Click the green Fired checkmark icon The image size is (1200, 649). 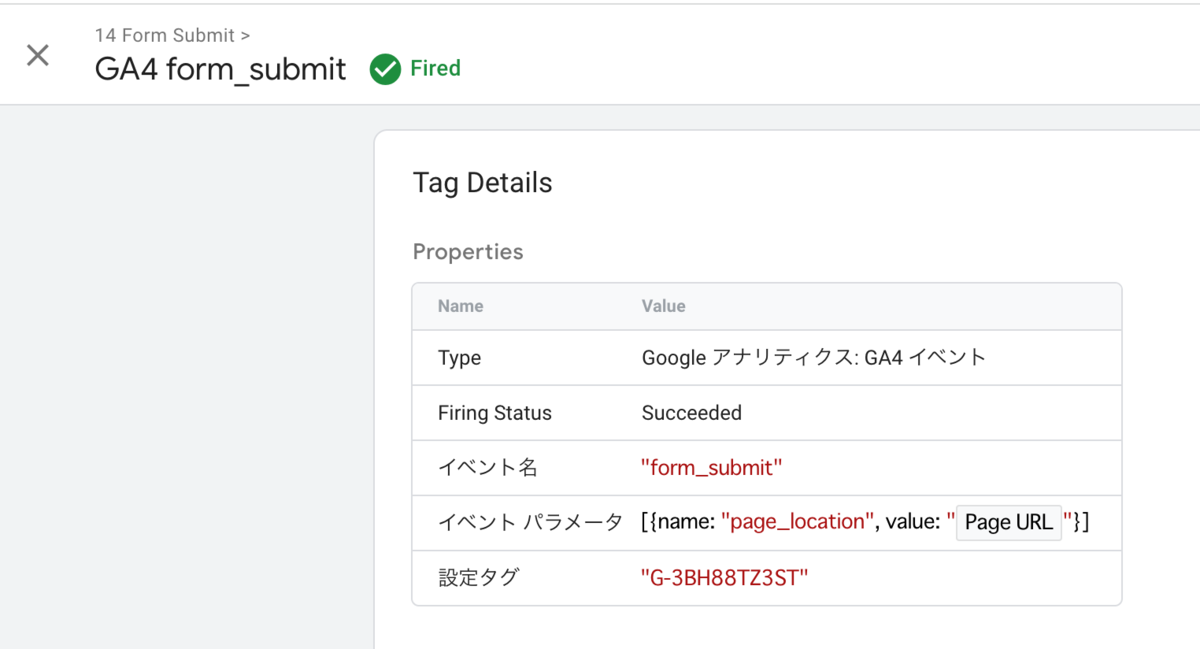pyautogui.click(x=385, y=69)
